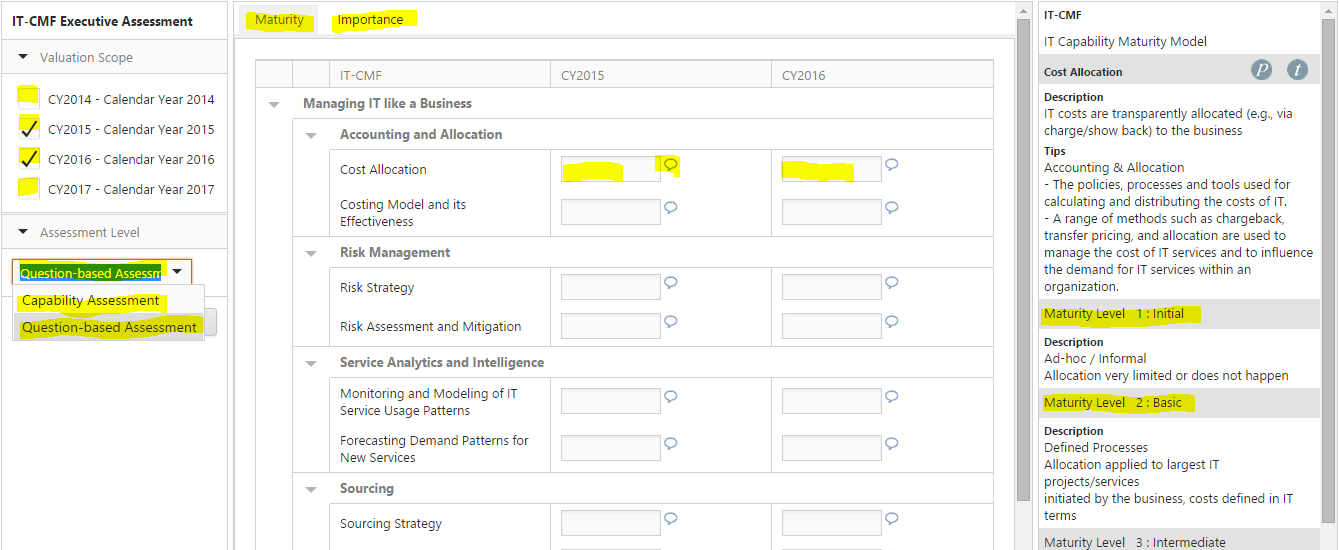Open comment icon for Risk Assessment and Mitigation CY2016
This screenshot has width=1339, height=550.
click(x=891, y=322)
